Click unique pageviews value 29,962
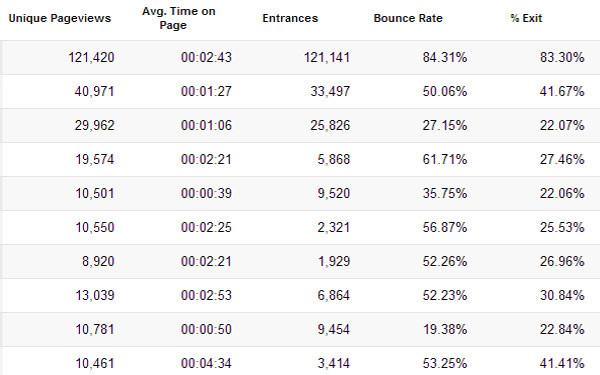 [95, 126]
